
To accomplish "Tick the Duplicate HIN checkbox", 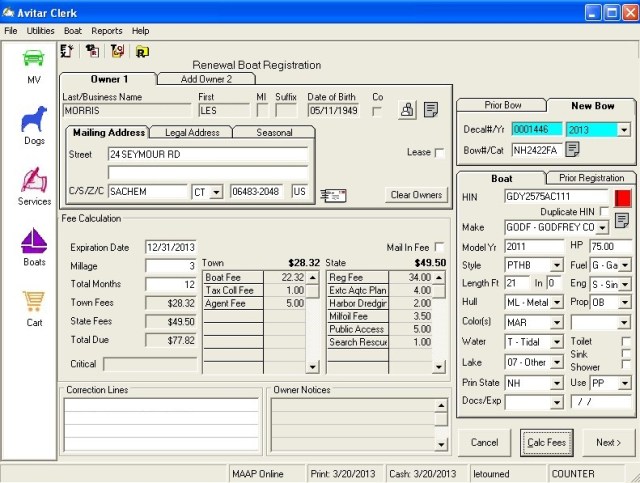I will click(x=603, y=212).
